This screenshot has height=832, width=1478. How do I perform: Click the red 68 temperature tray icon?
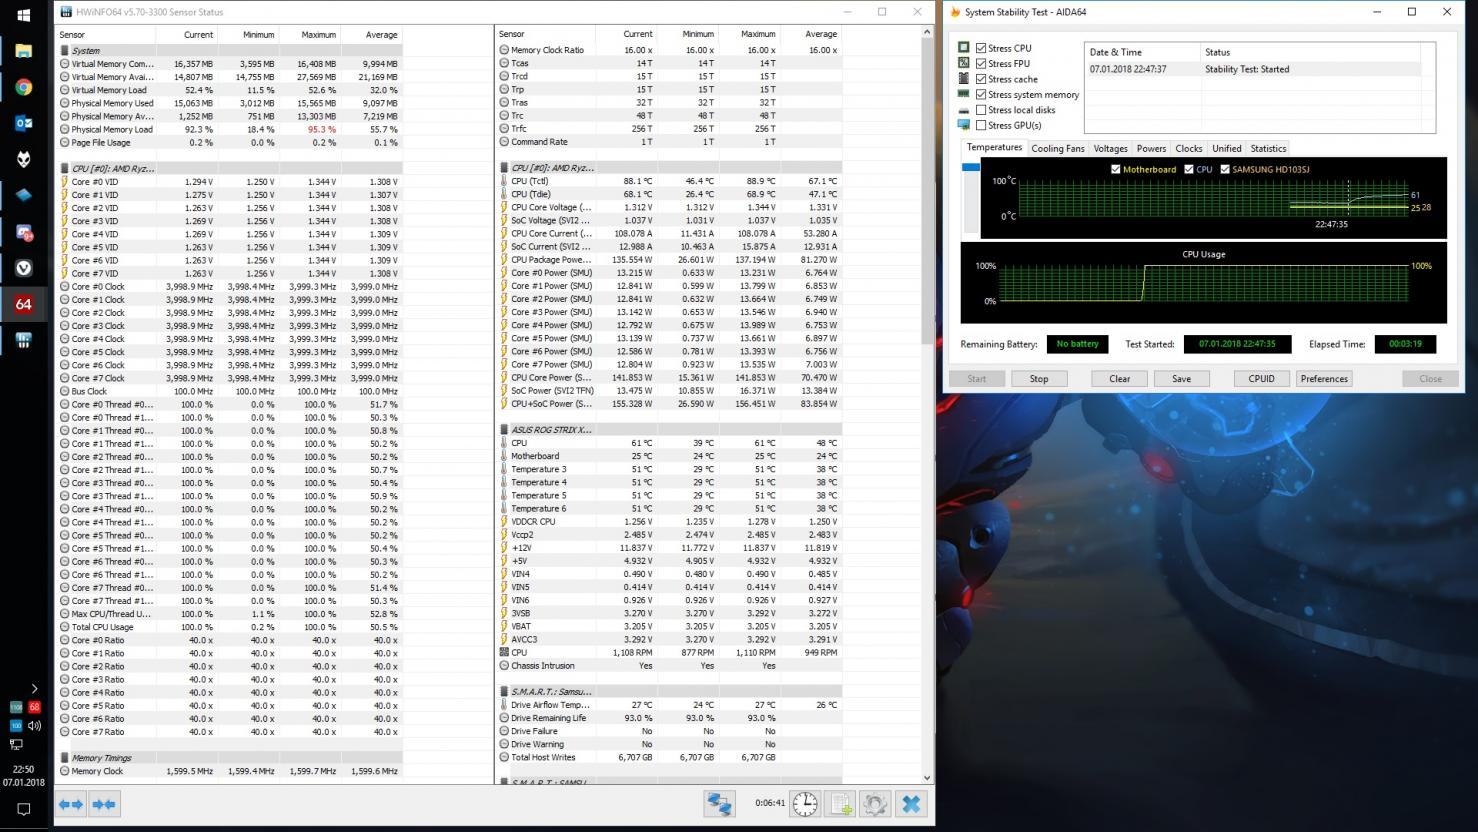tap(34, 707)
